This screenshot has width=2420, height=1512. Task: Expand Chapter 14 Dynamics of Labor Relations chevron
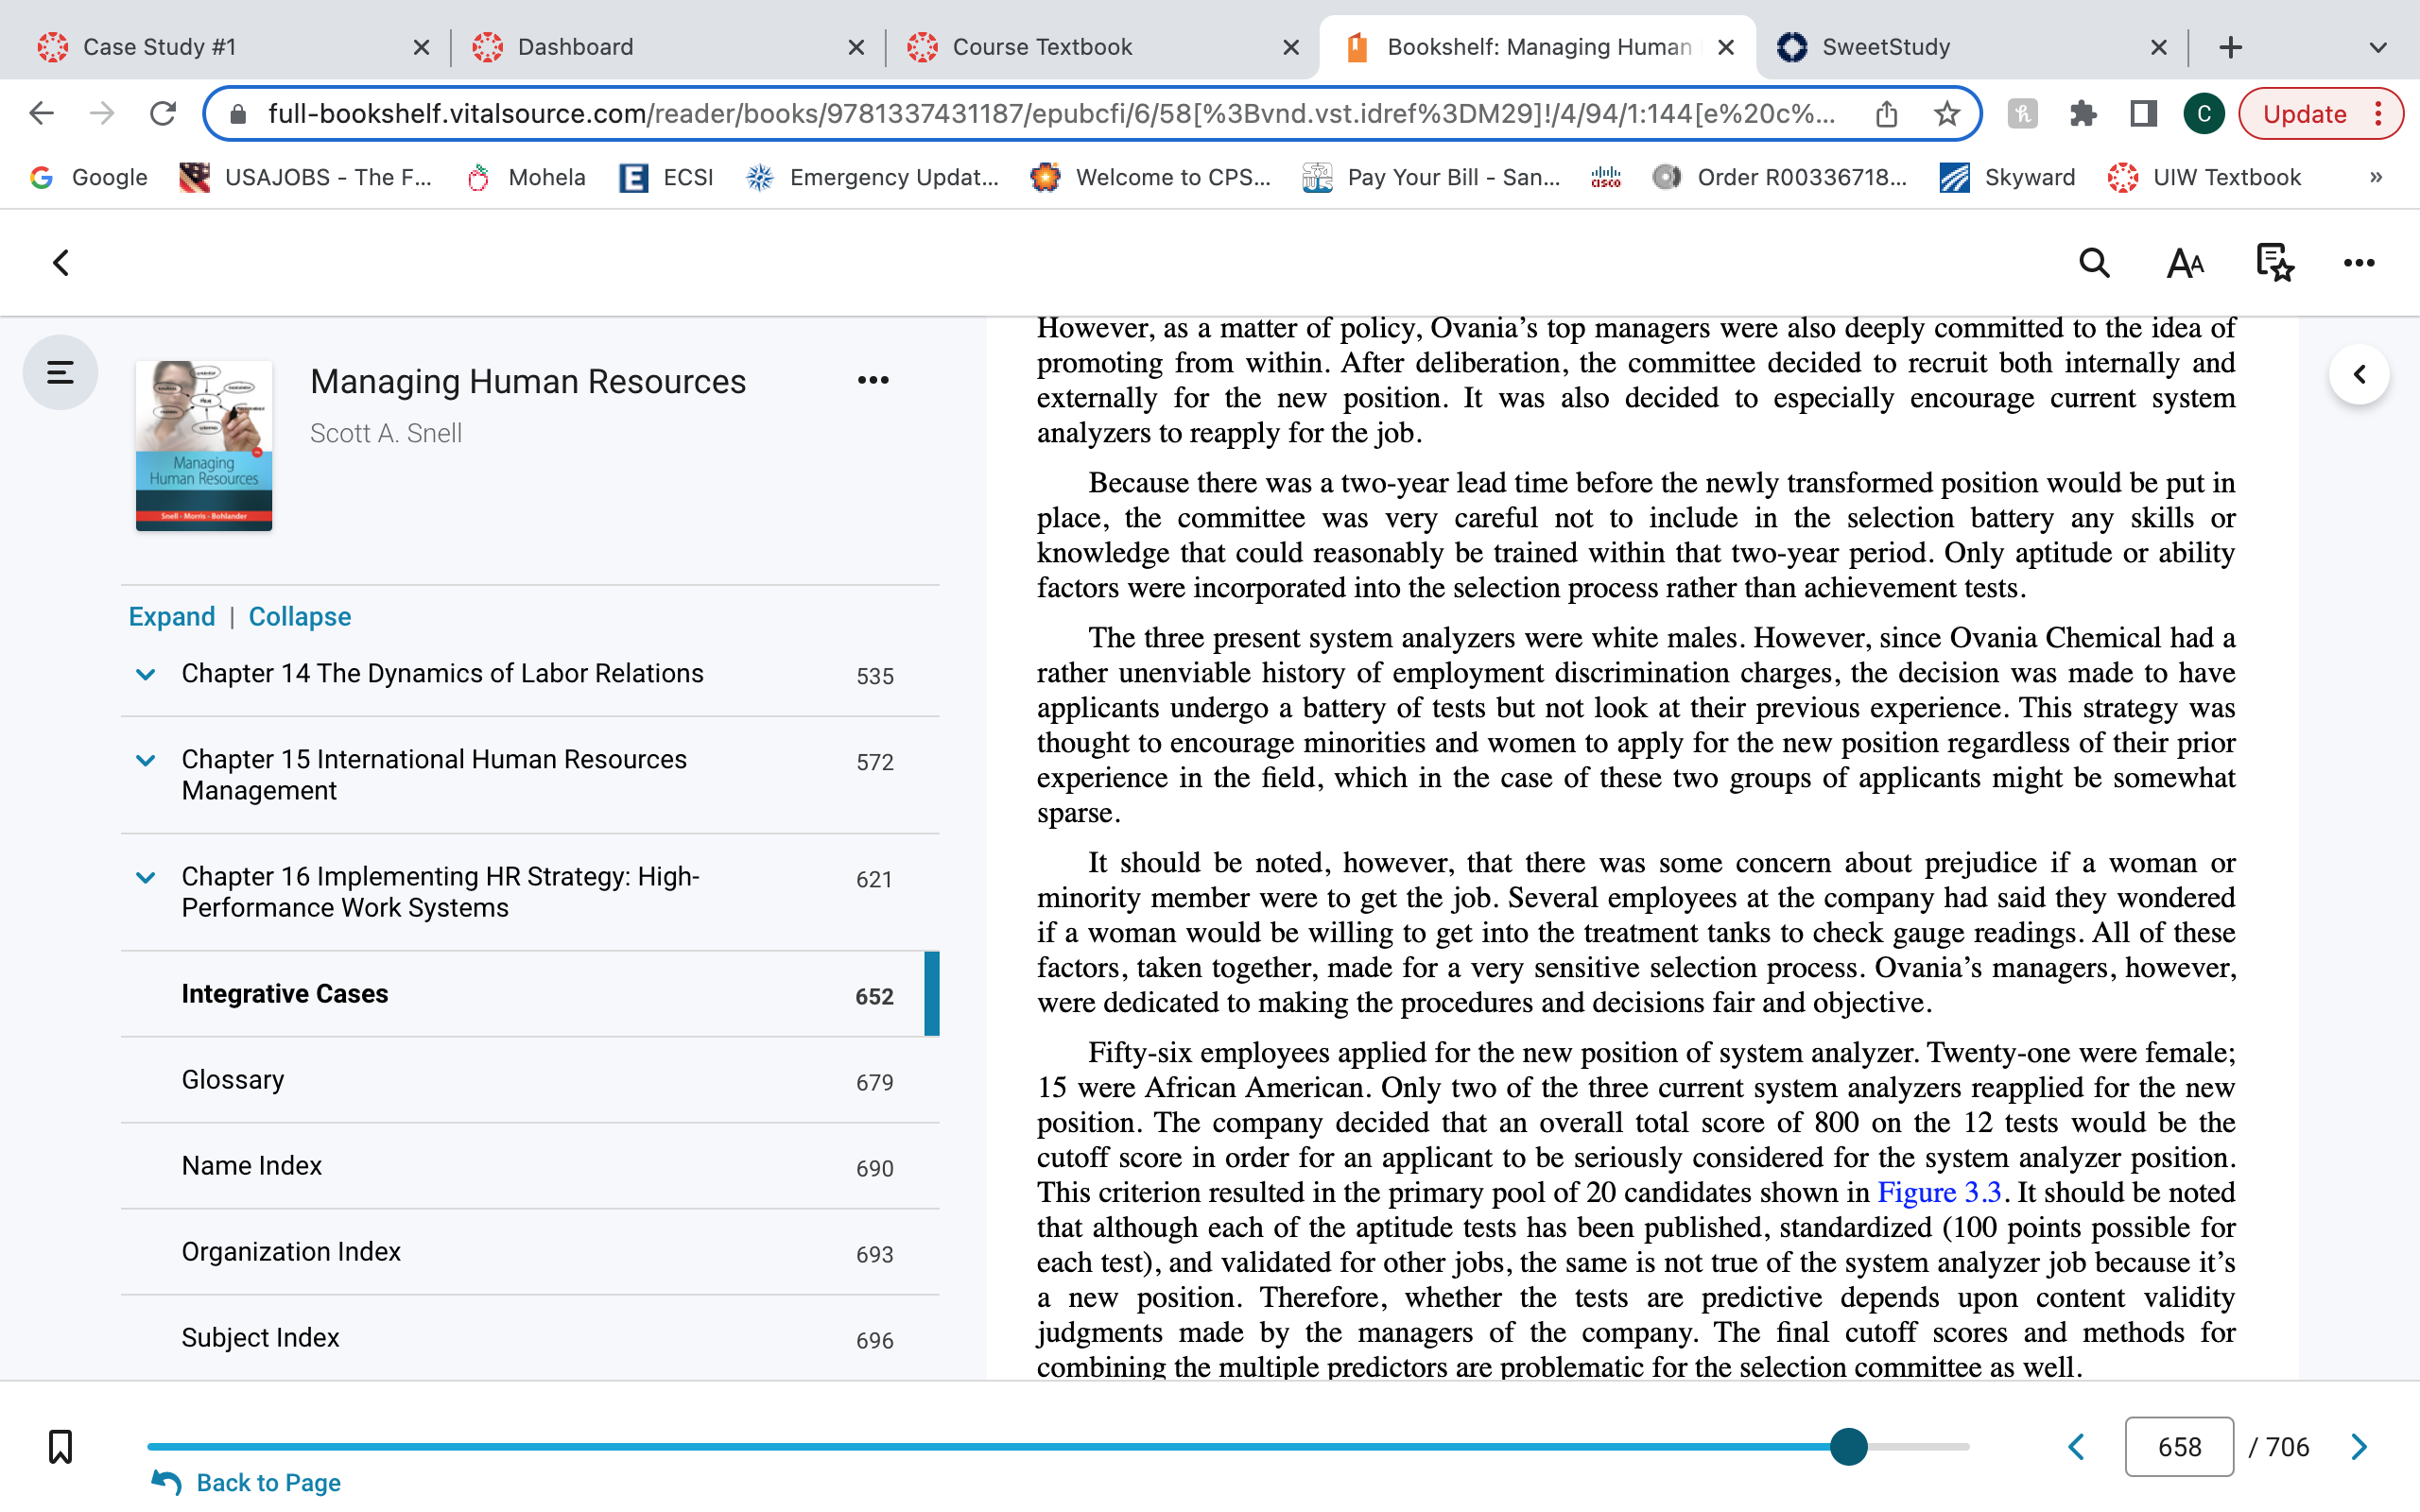146,674
